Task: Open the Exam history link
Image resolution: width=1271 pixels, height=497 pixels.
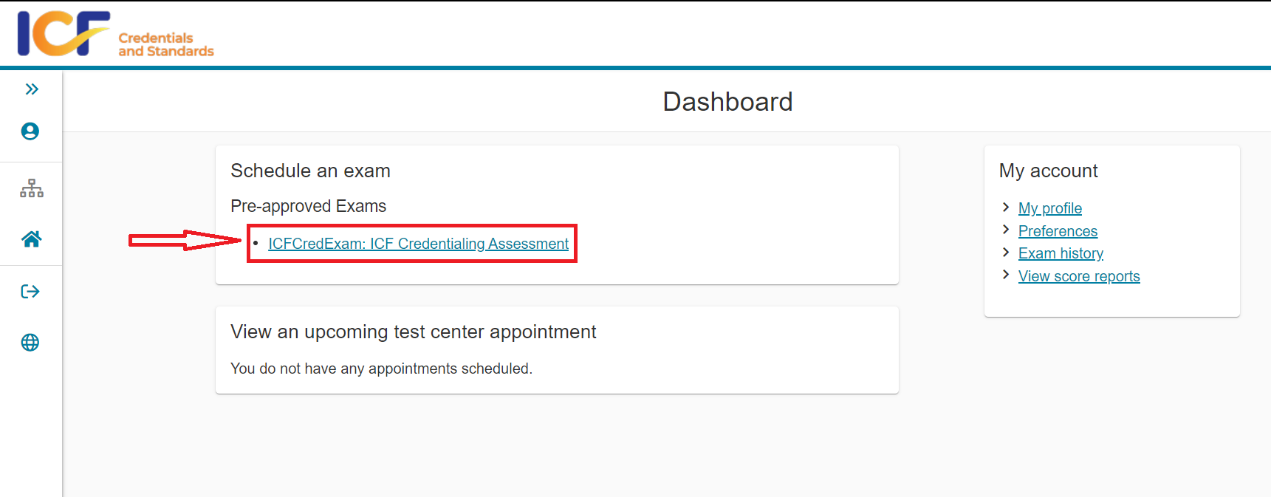Action: (x=1060, y=253)
